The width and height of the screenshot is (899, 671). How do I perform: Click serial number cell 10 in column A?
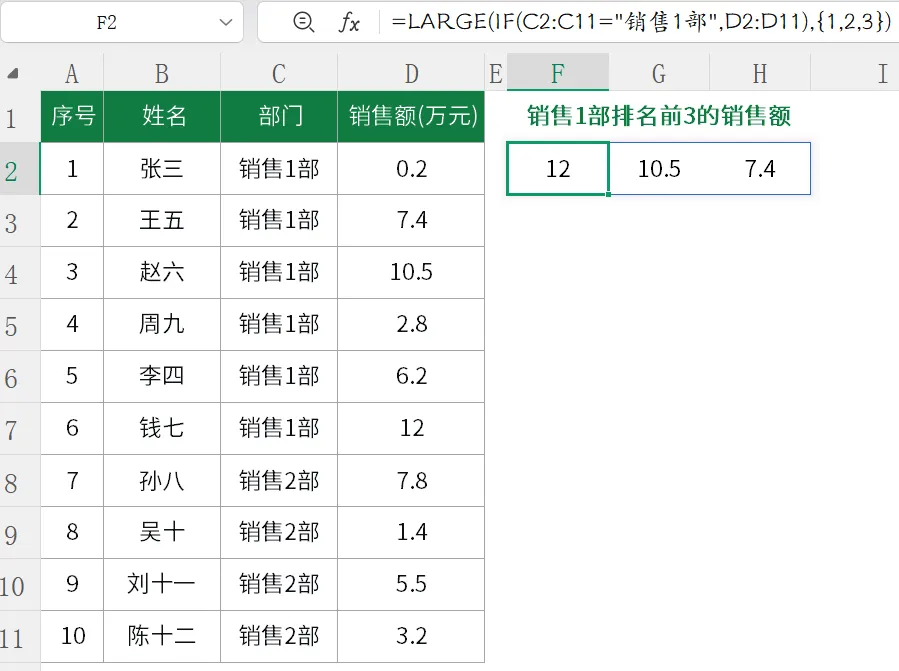click(72, 636)
